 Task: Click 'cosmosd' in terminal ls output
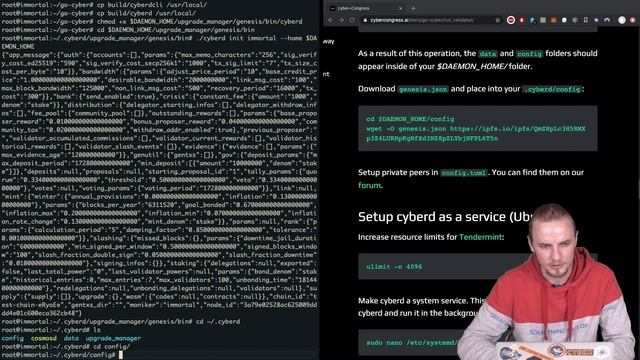tap(44, 338)
